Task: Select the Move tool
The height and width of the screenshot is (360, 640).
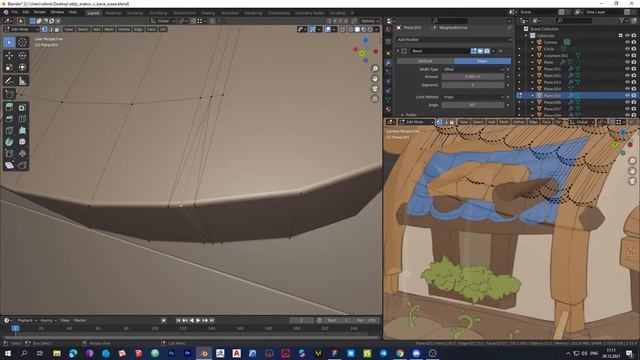Action: (x=9, y=56)
